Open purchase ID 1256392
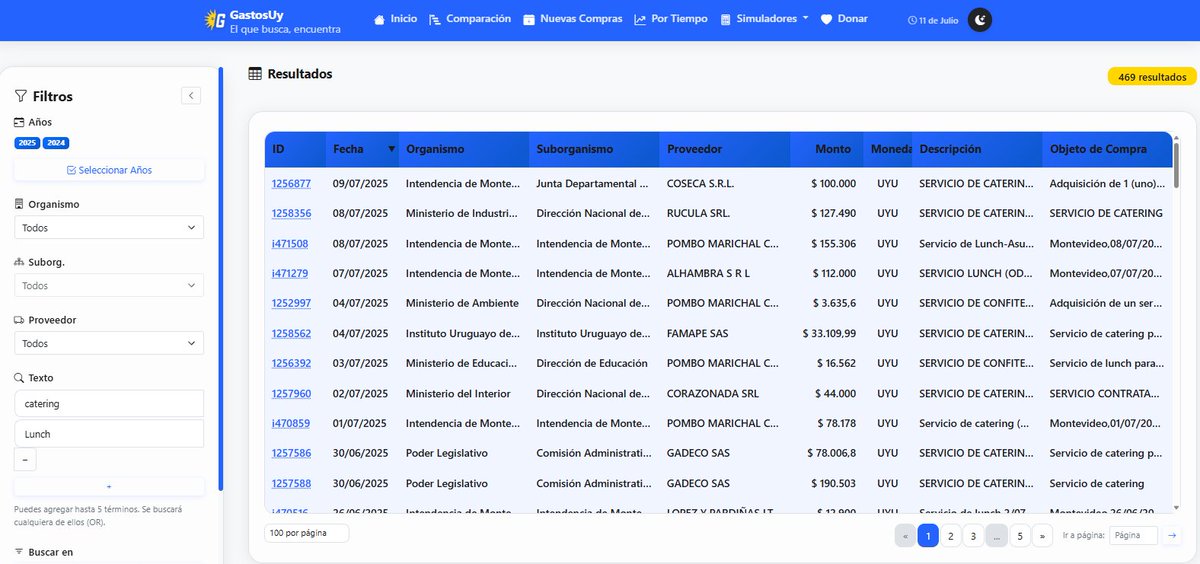The height and width of the screenshot is (564, 1200). (x=291, y=363)
